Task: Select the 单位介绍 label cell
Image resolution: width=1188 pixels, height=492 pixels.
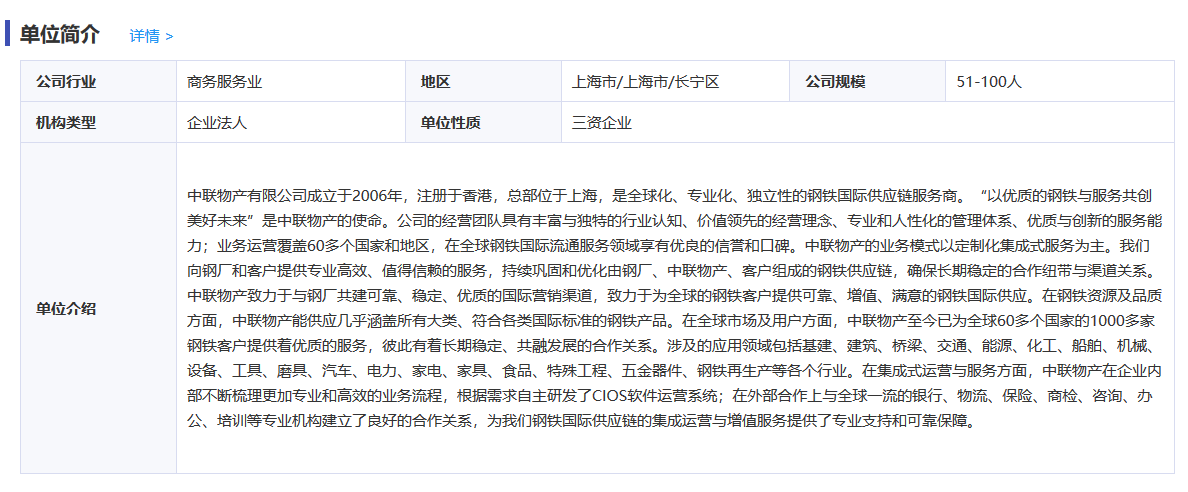Action: pyautogui.click(x=66, y=308)
